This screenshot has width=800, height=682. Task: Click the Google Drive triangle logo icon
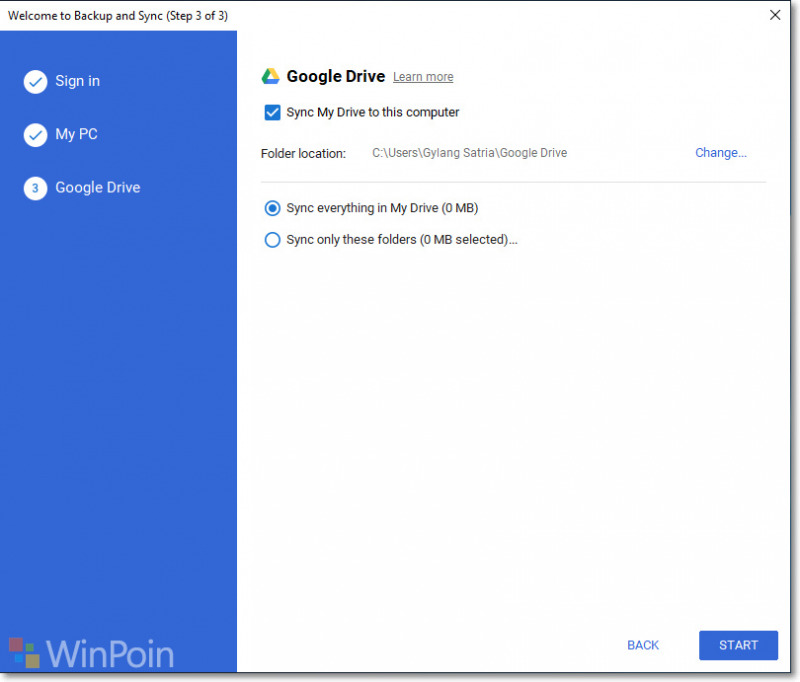270,77
